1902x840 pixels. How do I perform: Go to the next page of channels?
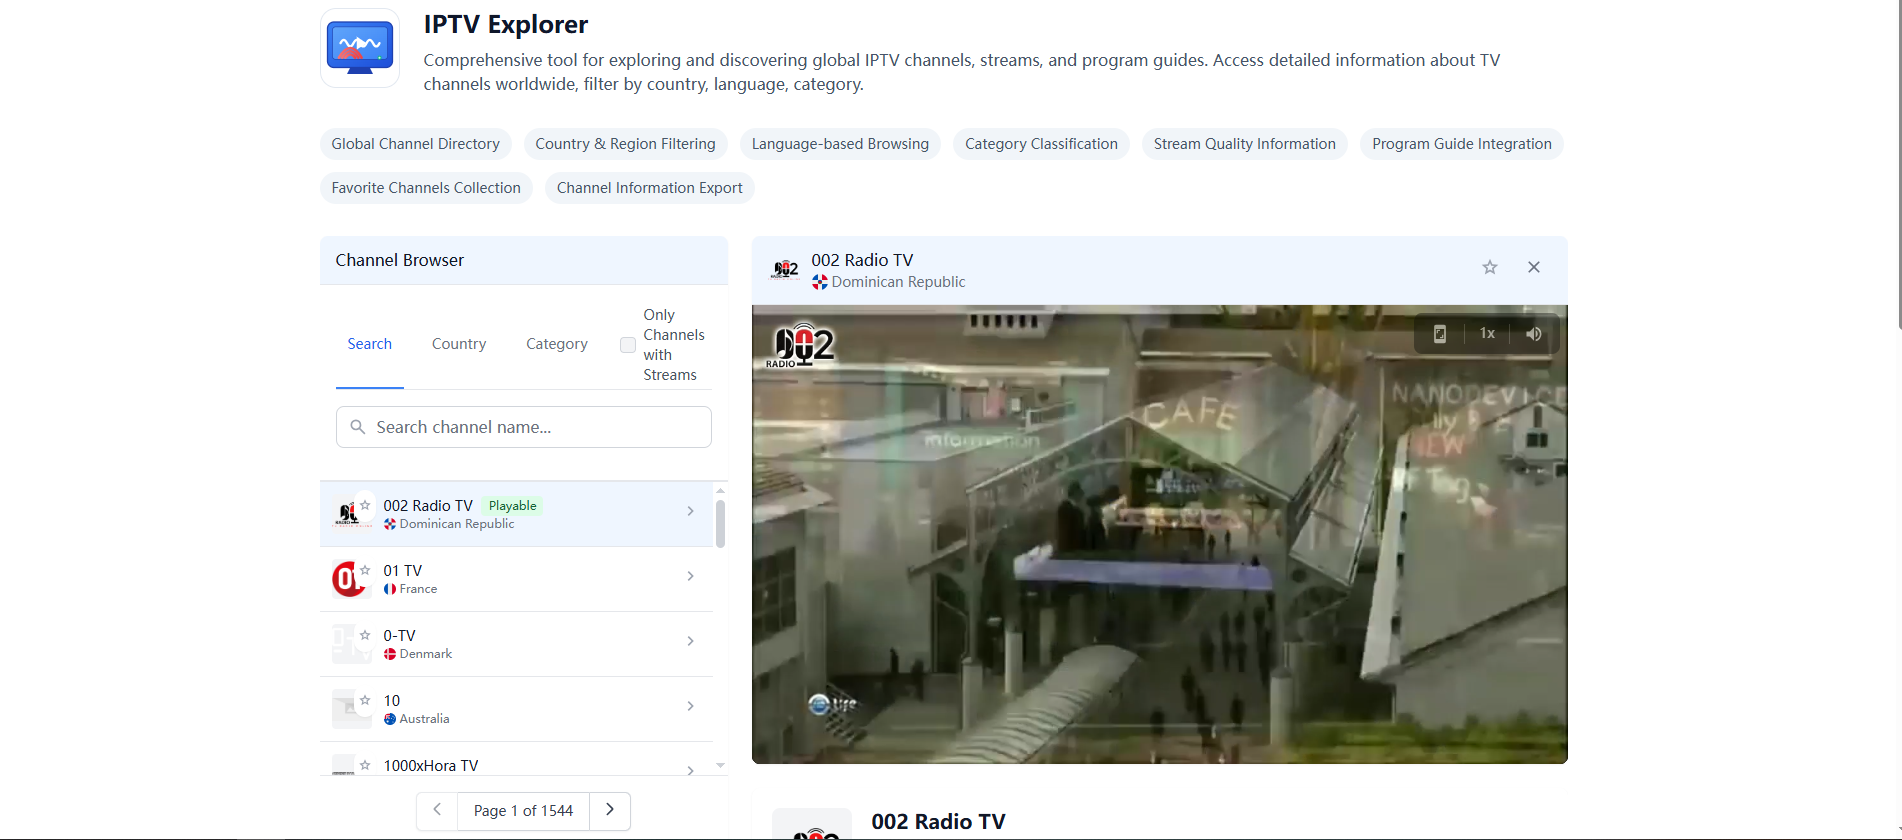pyautogui.click(x=610, y=810)
